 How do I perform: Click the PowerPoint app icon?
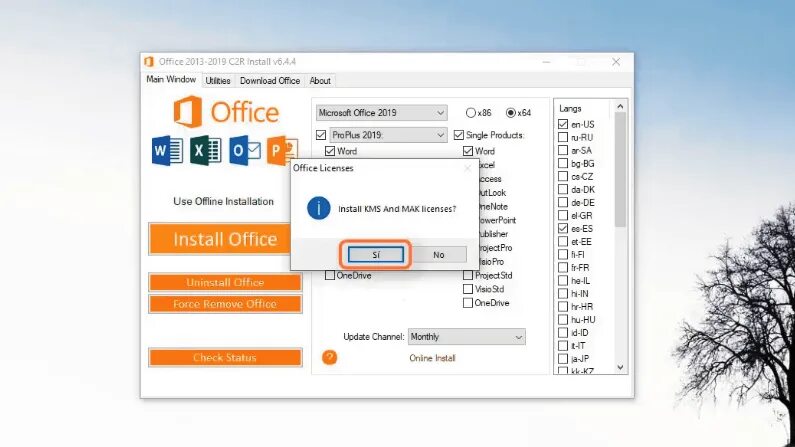coord(282,151)
